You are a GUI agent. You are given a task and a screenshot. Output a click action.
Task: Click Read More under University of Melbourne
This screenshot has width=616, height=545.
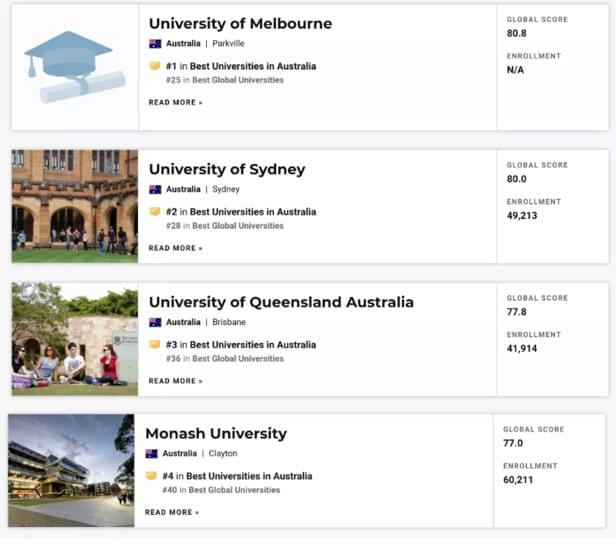coord(175,103)
